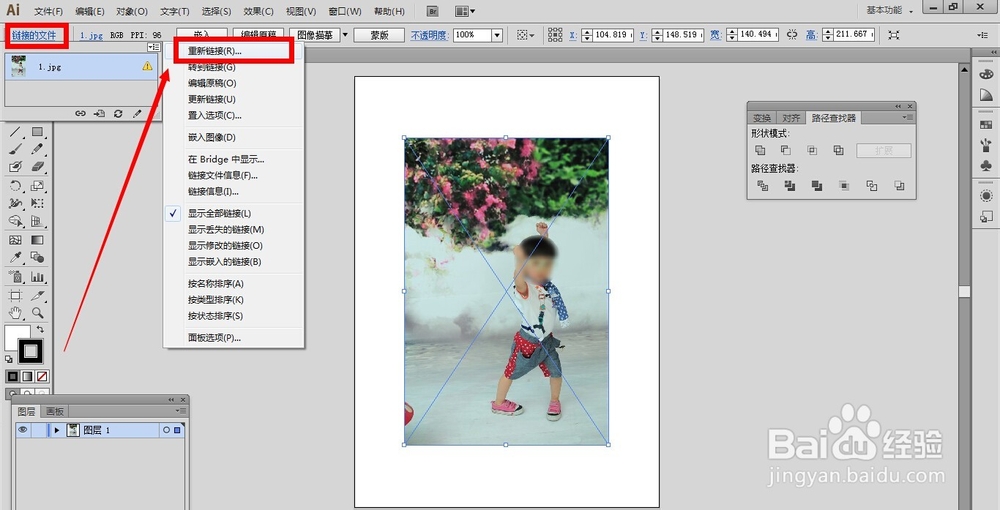Select the Slice tool
Image resolution: width=1000 pixels, height=510 pixels.
tap(38, 296)
